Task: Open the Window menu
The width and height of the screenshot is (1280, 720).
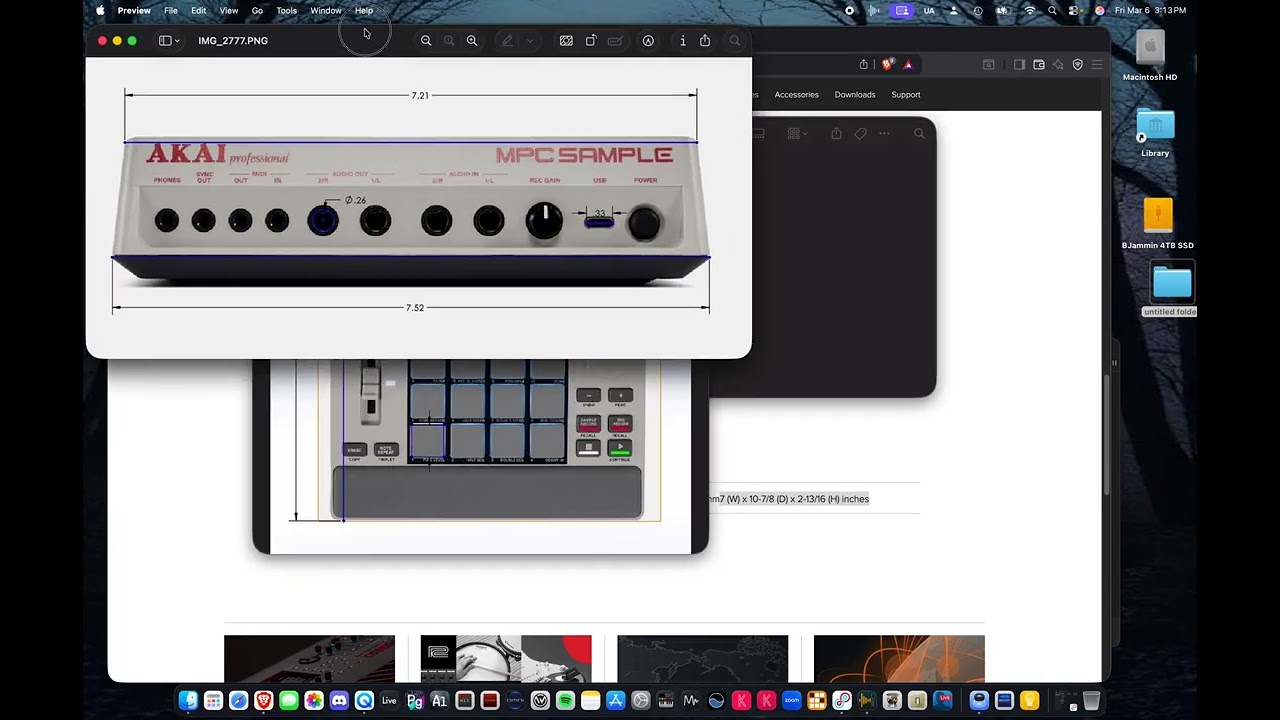Action: pos(326,11)
